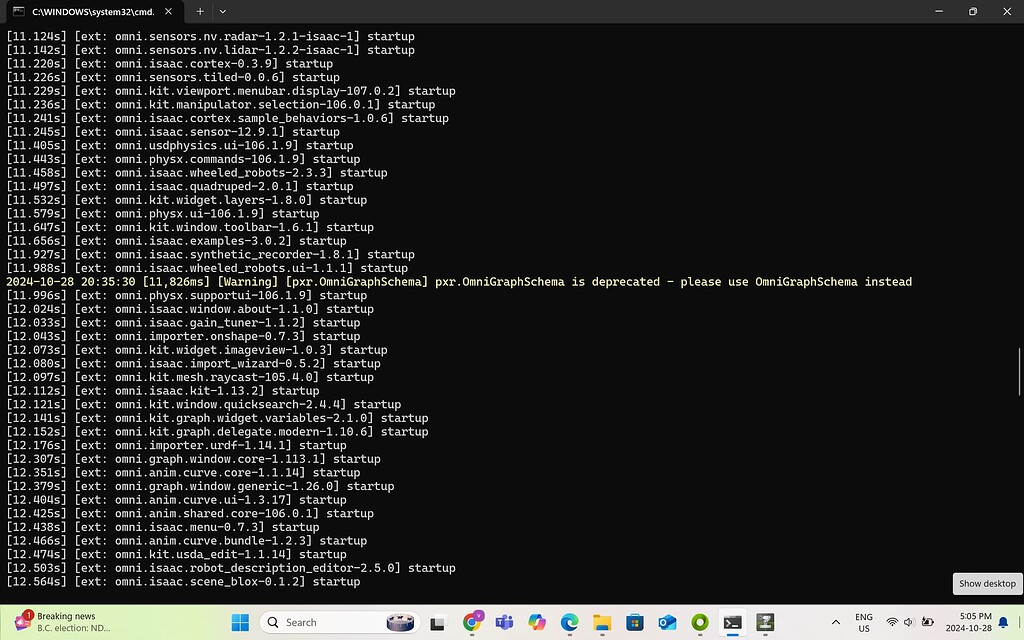Click the terminal vertical scrollbar thumb

[x=1019, y=372]
